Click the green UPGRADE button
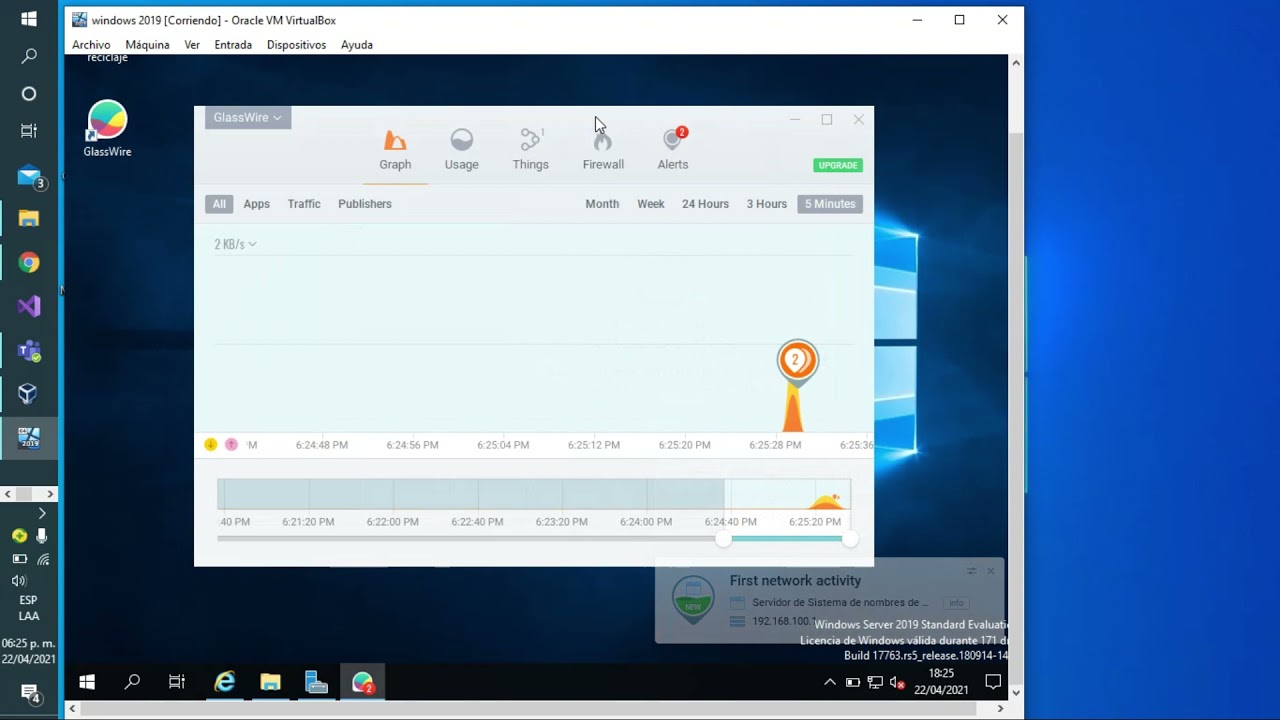The image size is (1280, 720). pyautogui.click(x=838, y=165)
